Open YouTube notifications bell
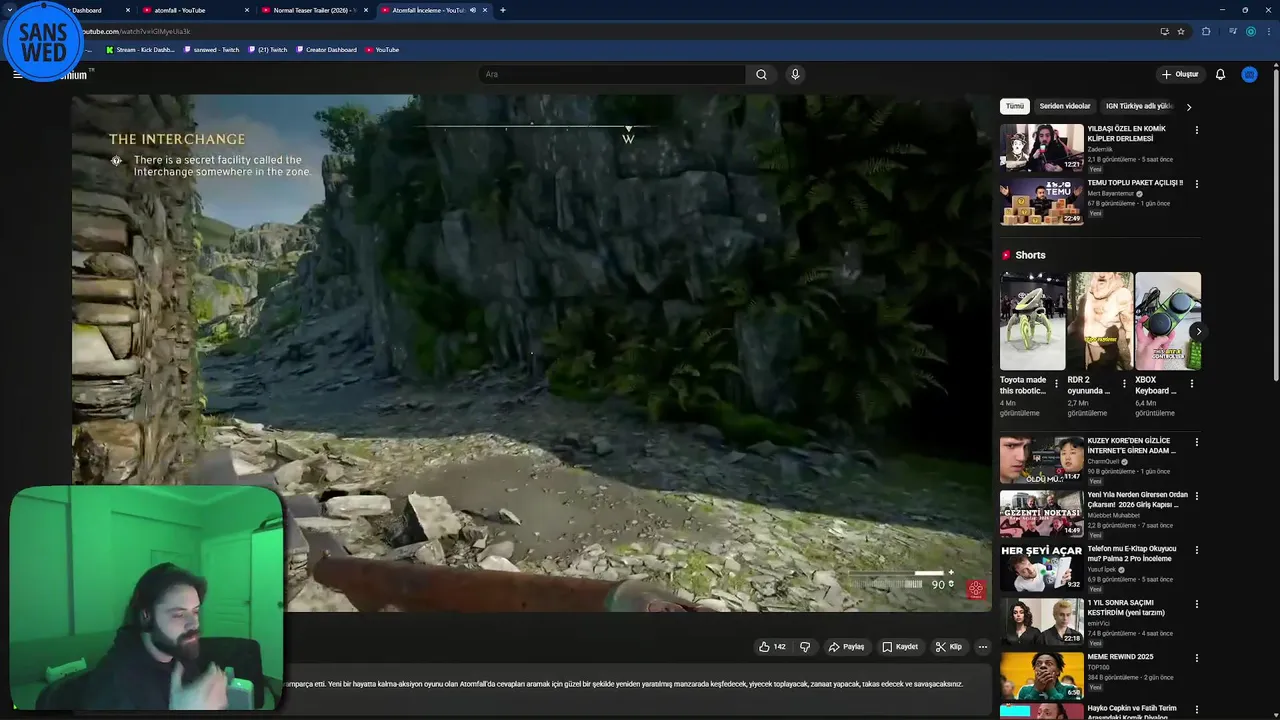1280x720 pixels. coord(1220,74)
